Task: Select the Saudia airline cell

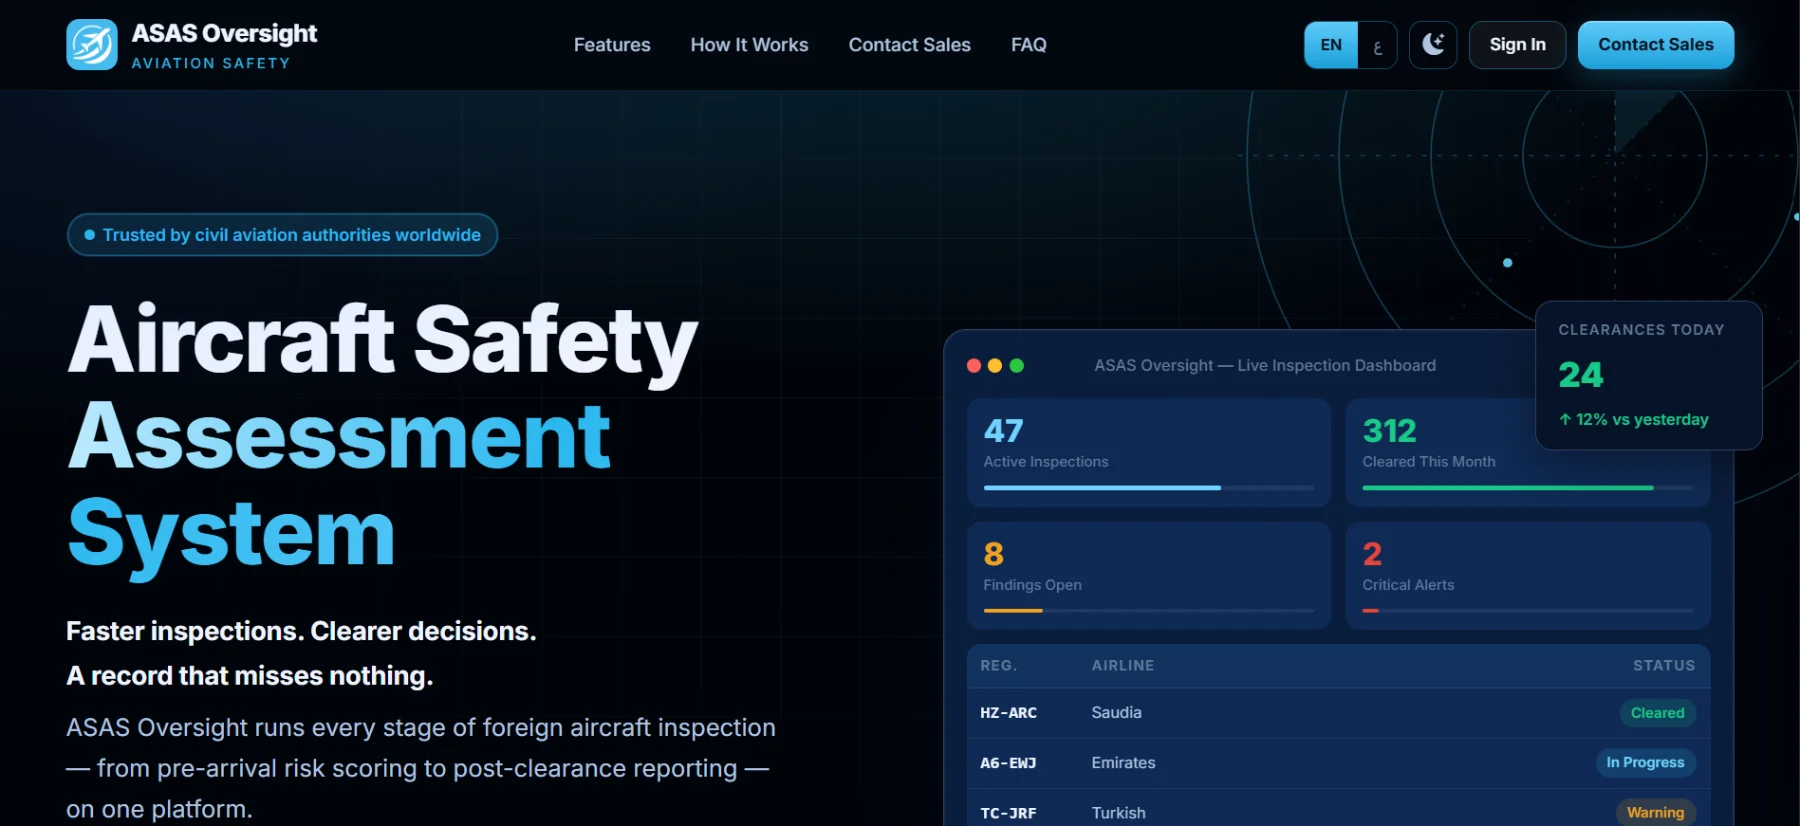Action: click(1117, 713)
